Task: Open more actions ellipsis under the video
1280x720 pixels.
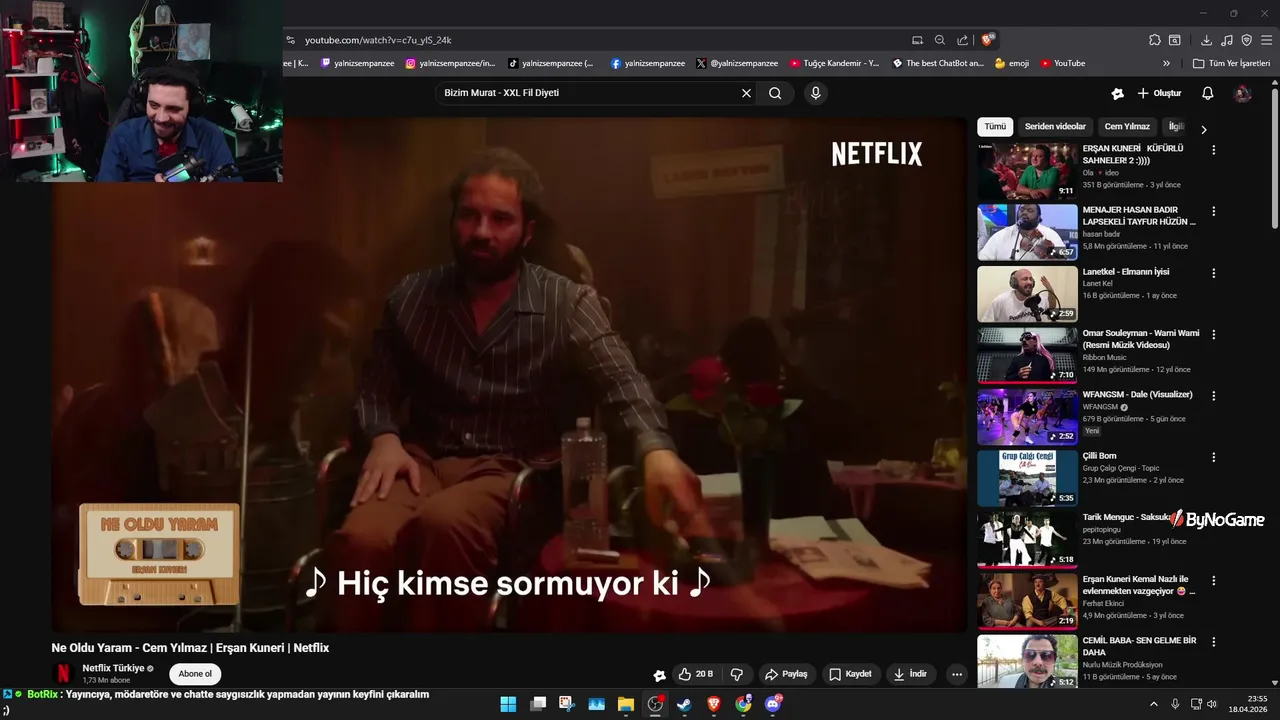Action: (957, 674)
